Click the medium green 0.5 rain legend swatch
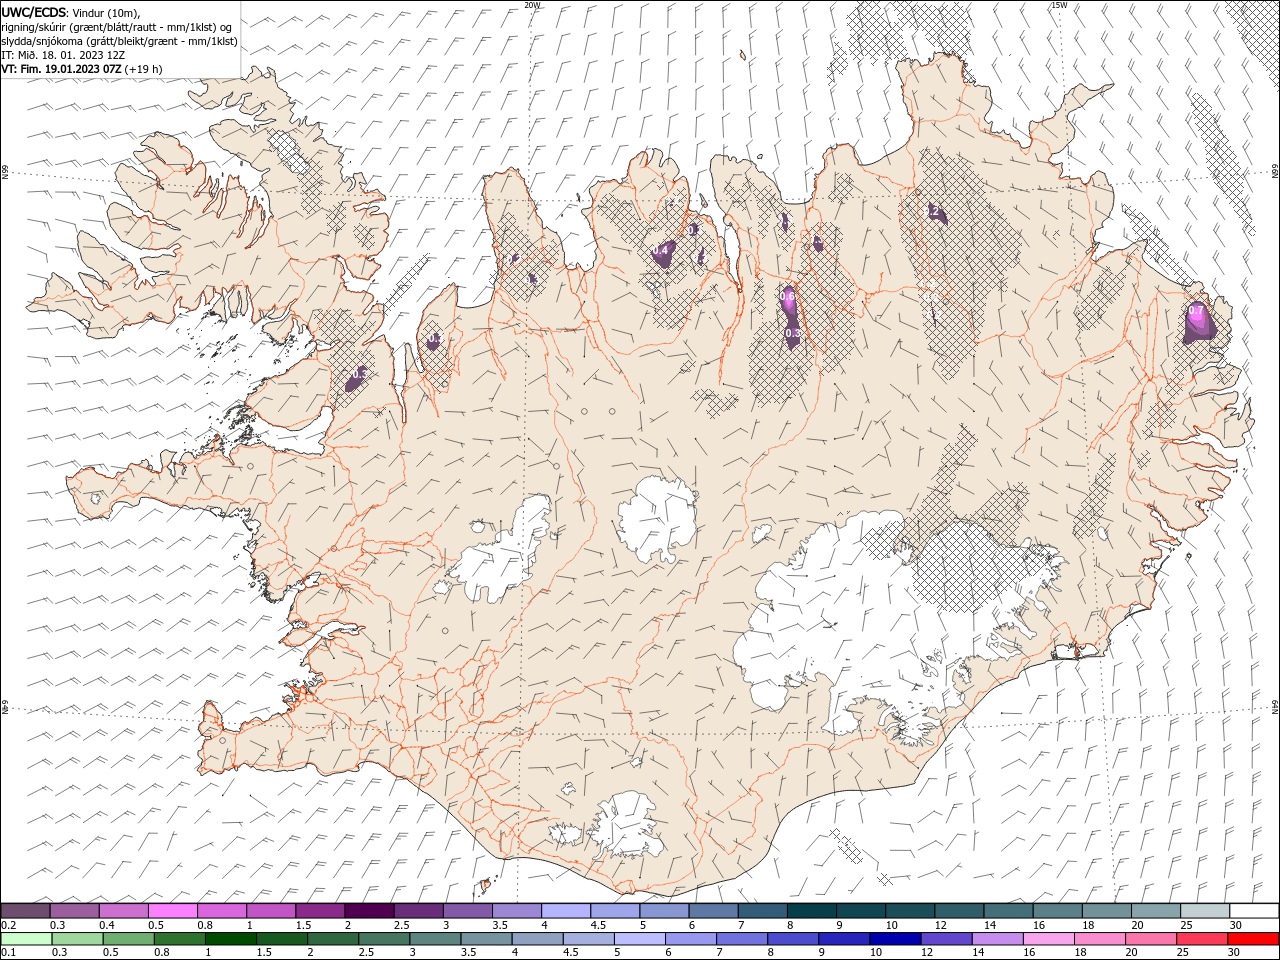The image size is (1280, 960). [x=129, y=939]
